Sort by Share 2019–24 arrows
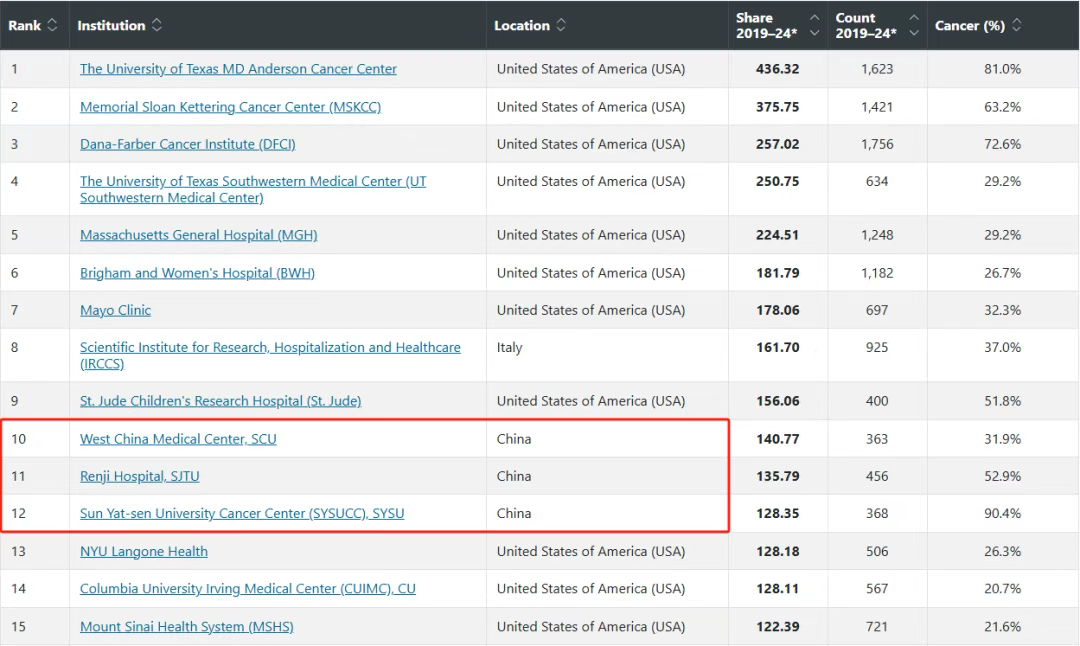 [815, 25]
